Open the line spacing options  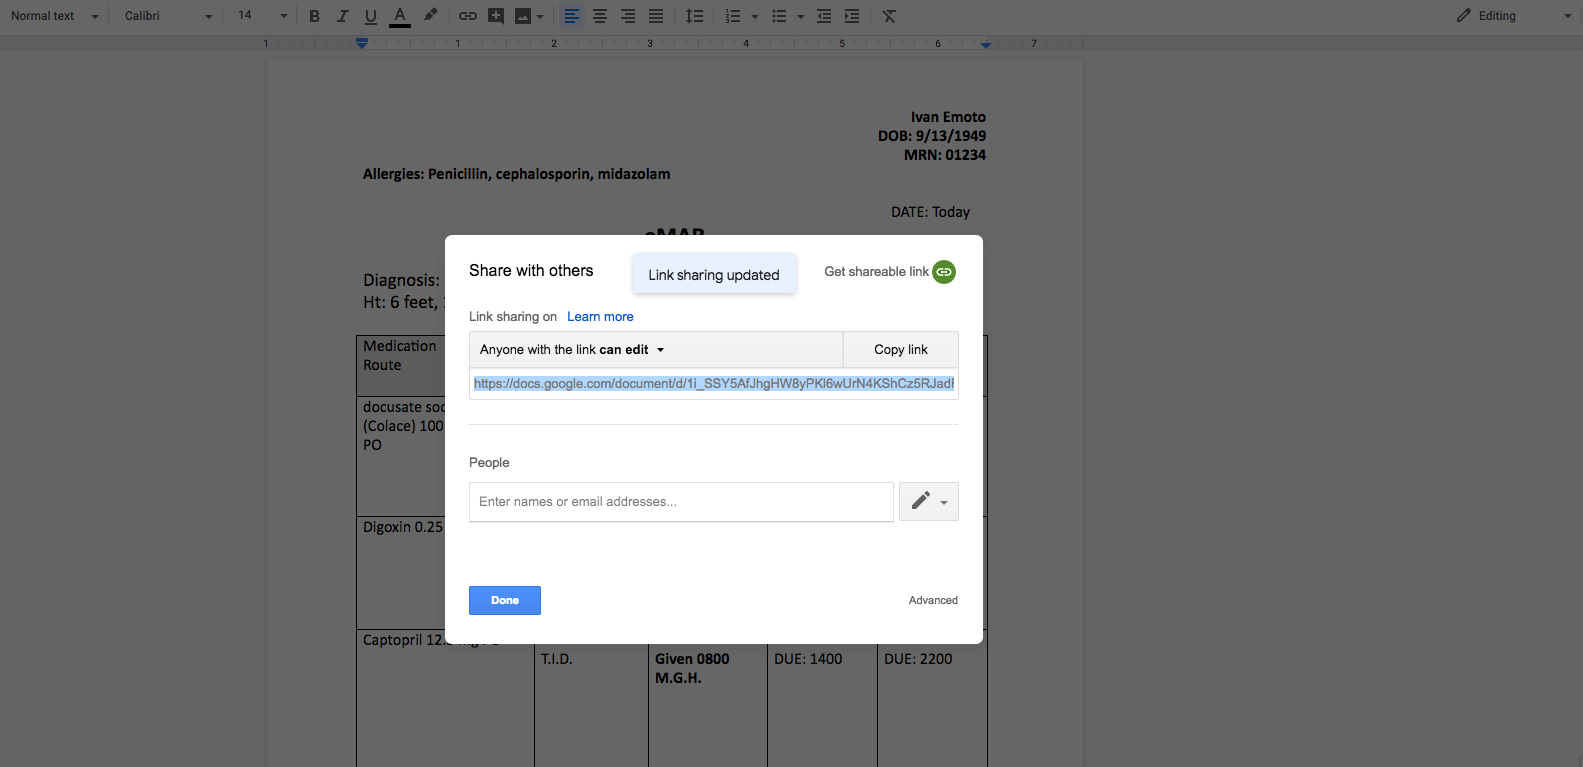(694, 16)
